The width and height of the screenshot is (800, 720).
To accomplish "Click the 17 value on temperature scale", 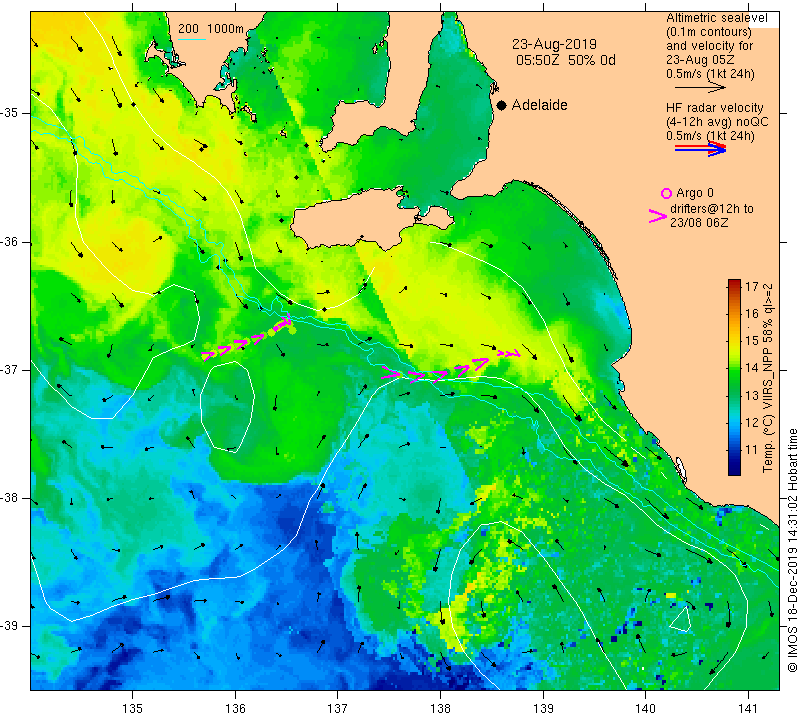I will pyautogui.click(x=752, y=286).
